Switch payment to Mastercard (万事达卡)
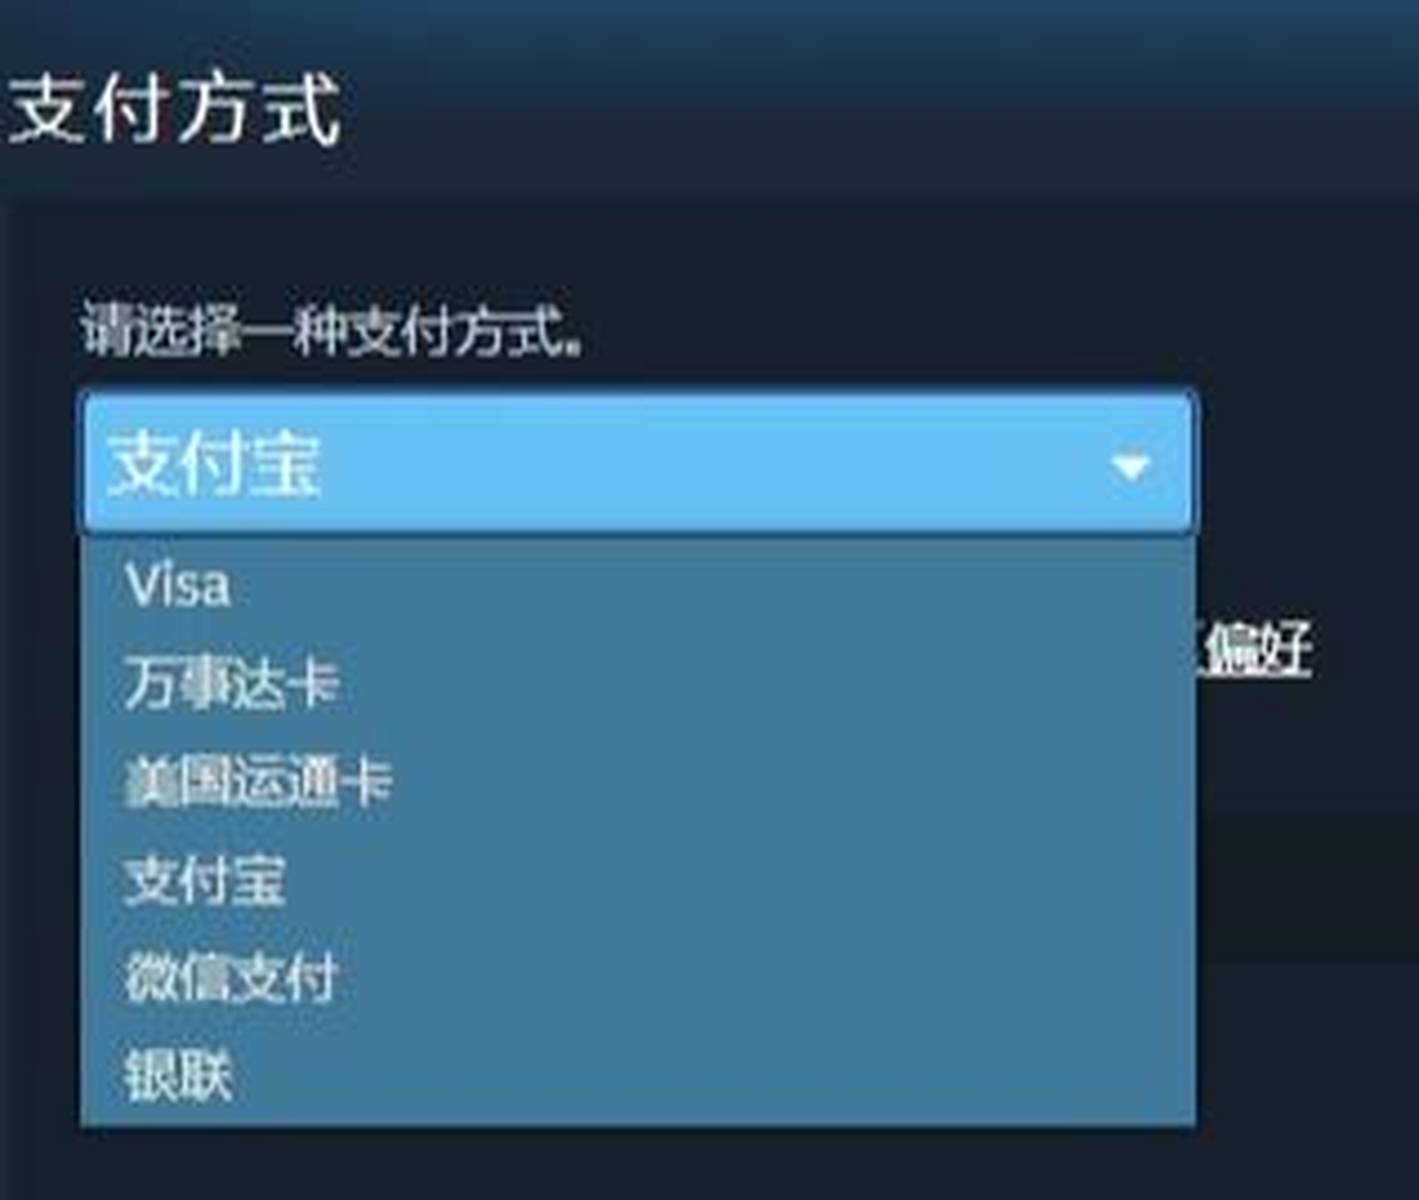This screenshot has width=1419, height=1200. click(x=637, y=683)
